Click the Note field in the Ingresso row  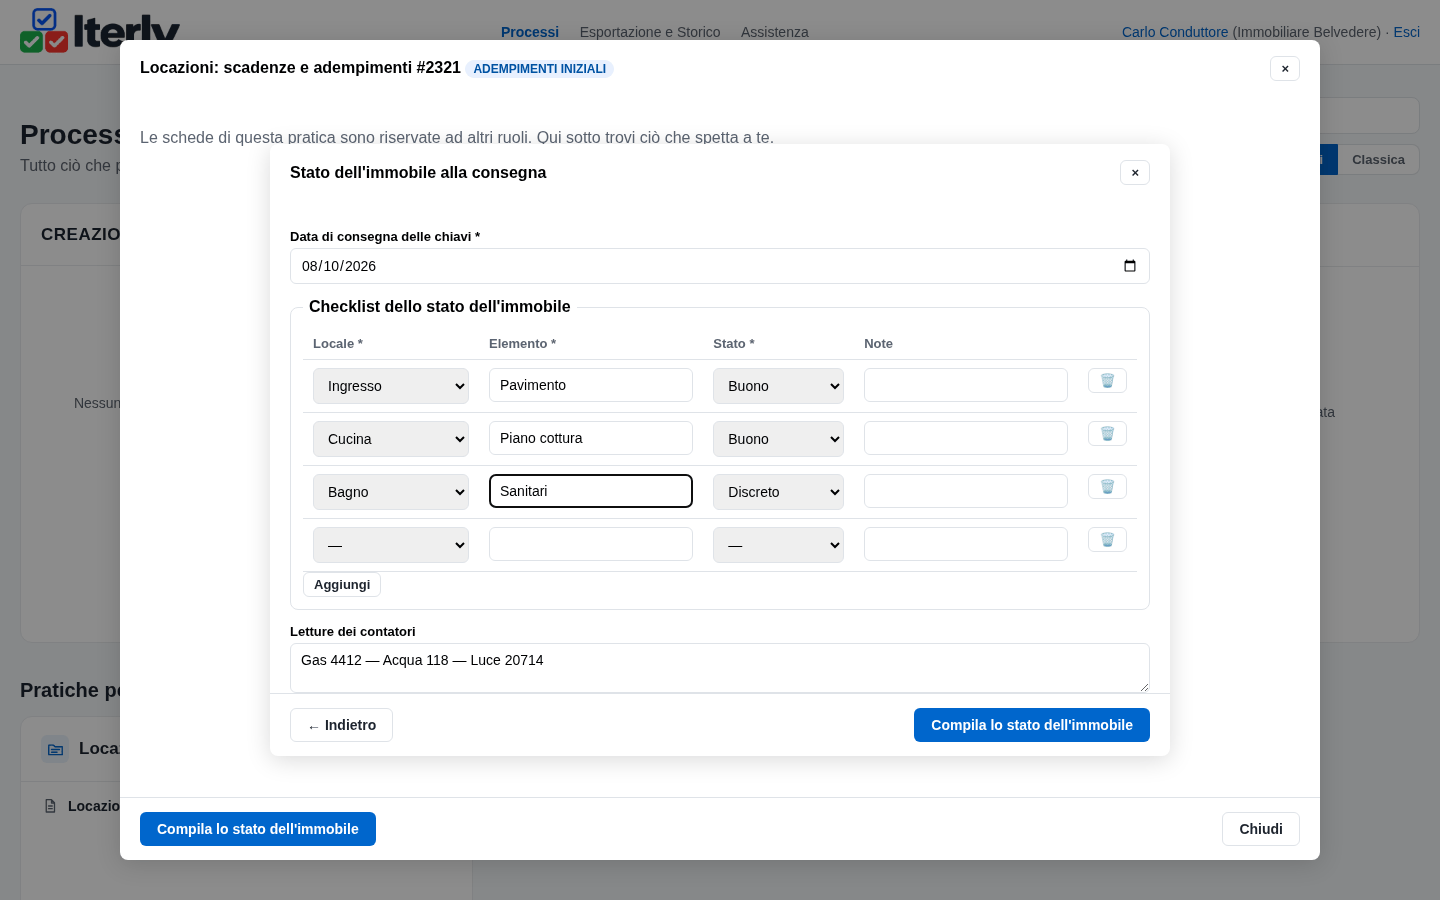[966, 385]
